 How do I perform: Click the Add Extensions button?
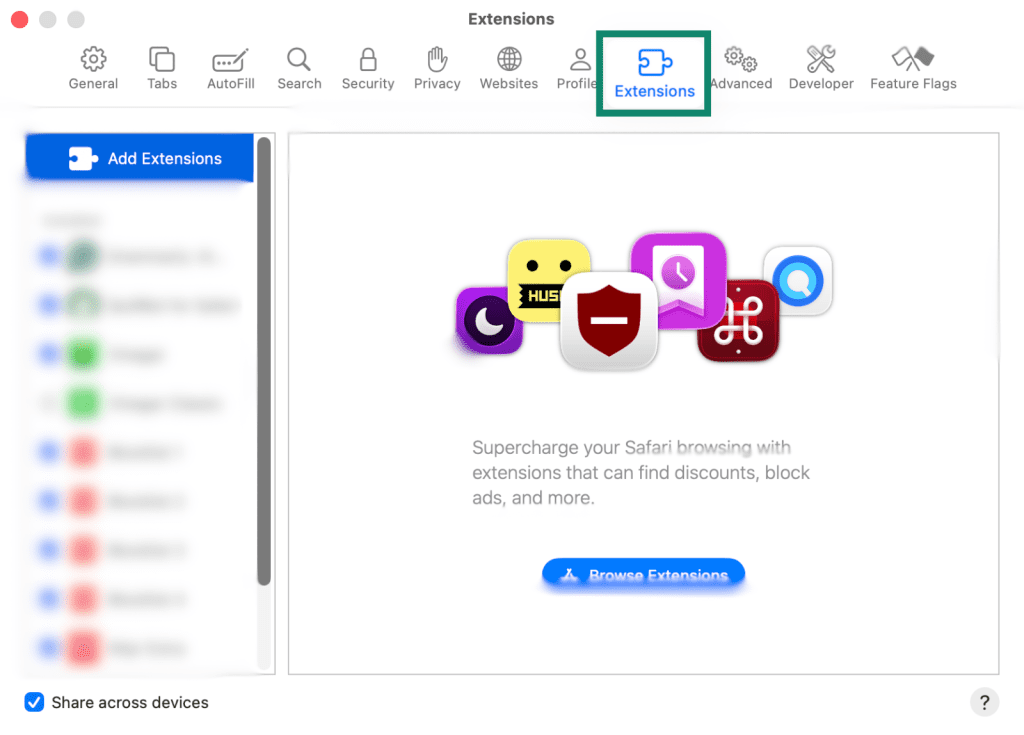click(139, 158)
